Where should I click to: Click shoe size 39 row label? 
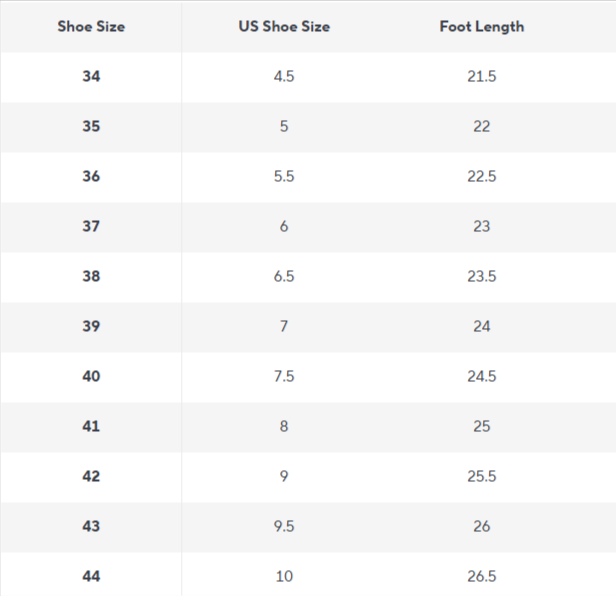tap(91, 327)
